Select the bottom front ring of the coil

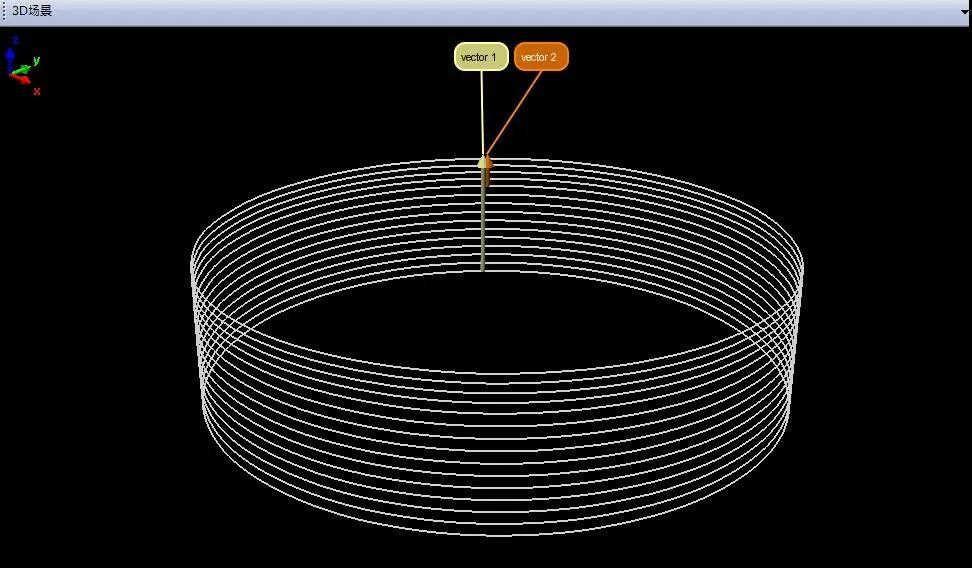(497, 534)
